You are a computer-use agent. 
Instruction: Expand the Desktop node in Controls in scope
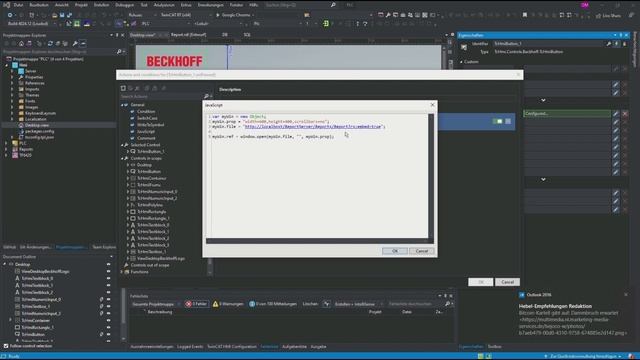coord(128,165)
